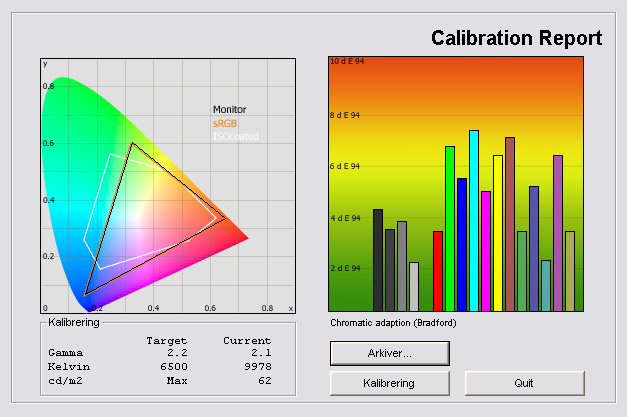627x417 pixels.
Task: Click the Arkiver... button
Action: coord(389,353)
